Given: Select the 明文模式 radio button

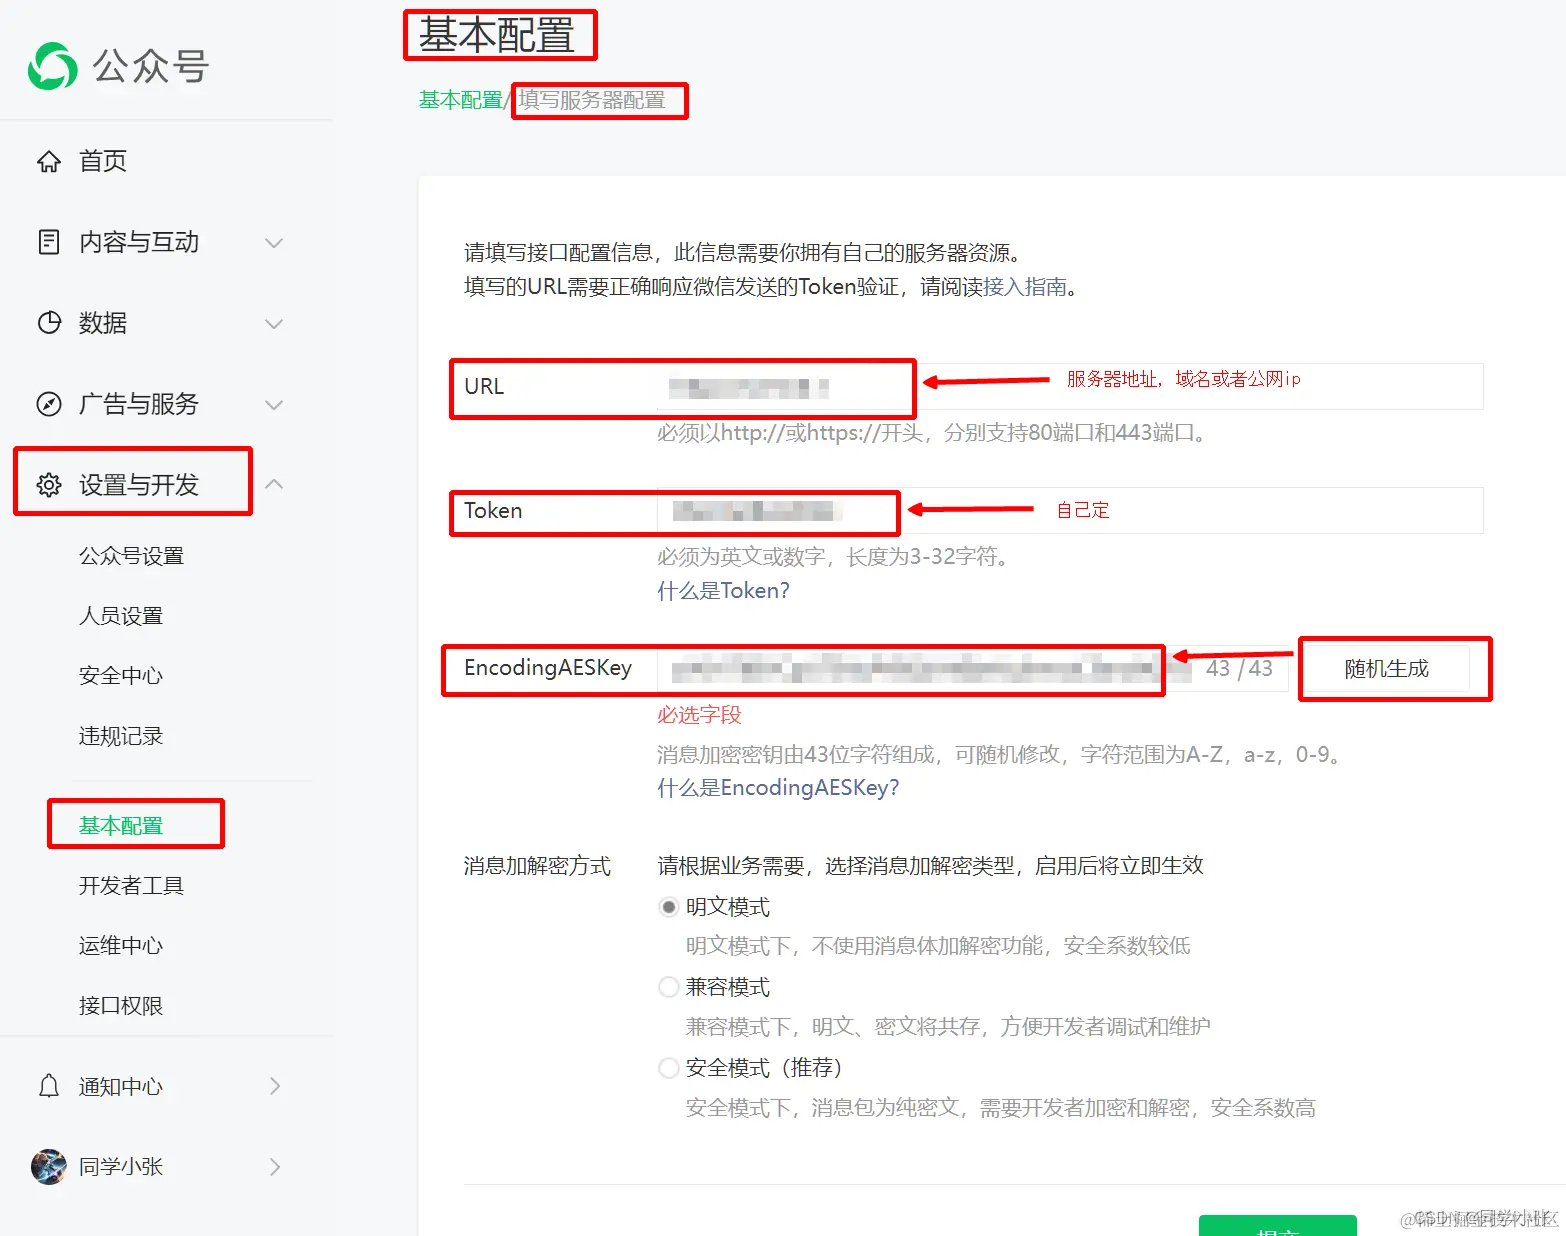Looking at the screenshot, I should 669,907.
